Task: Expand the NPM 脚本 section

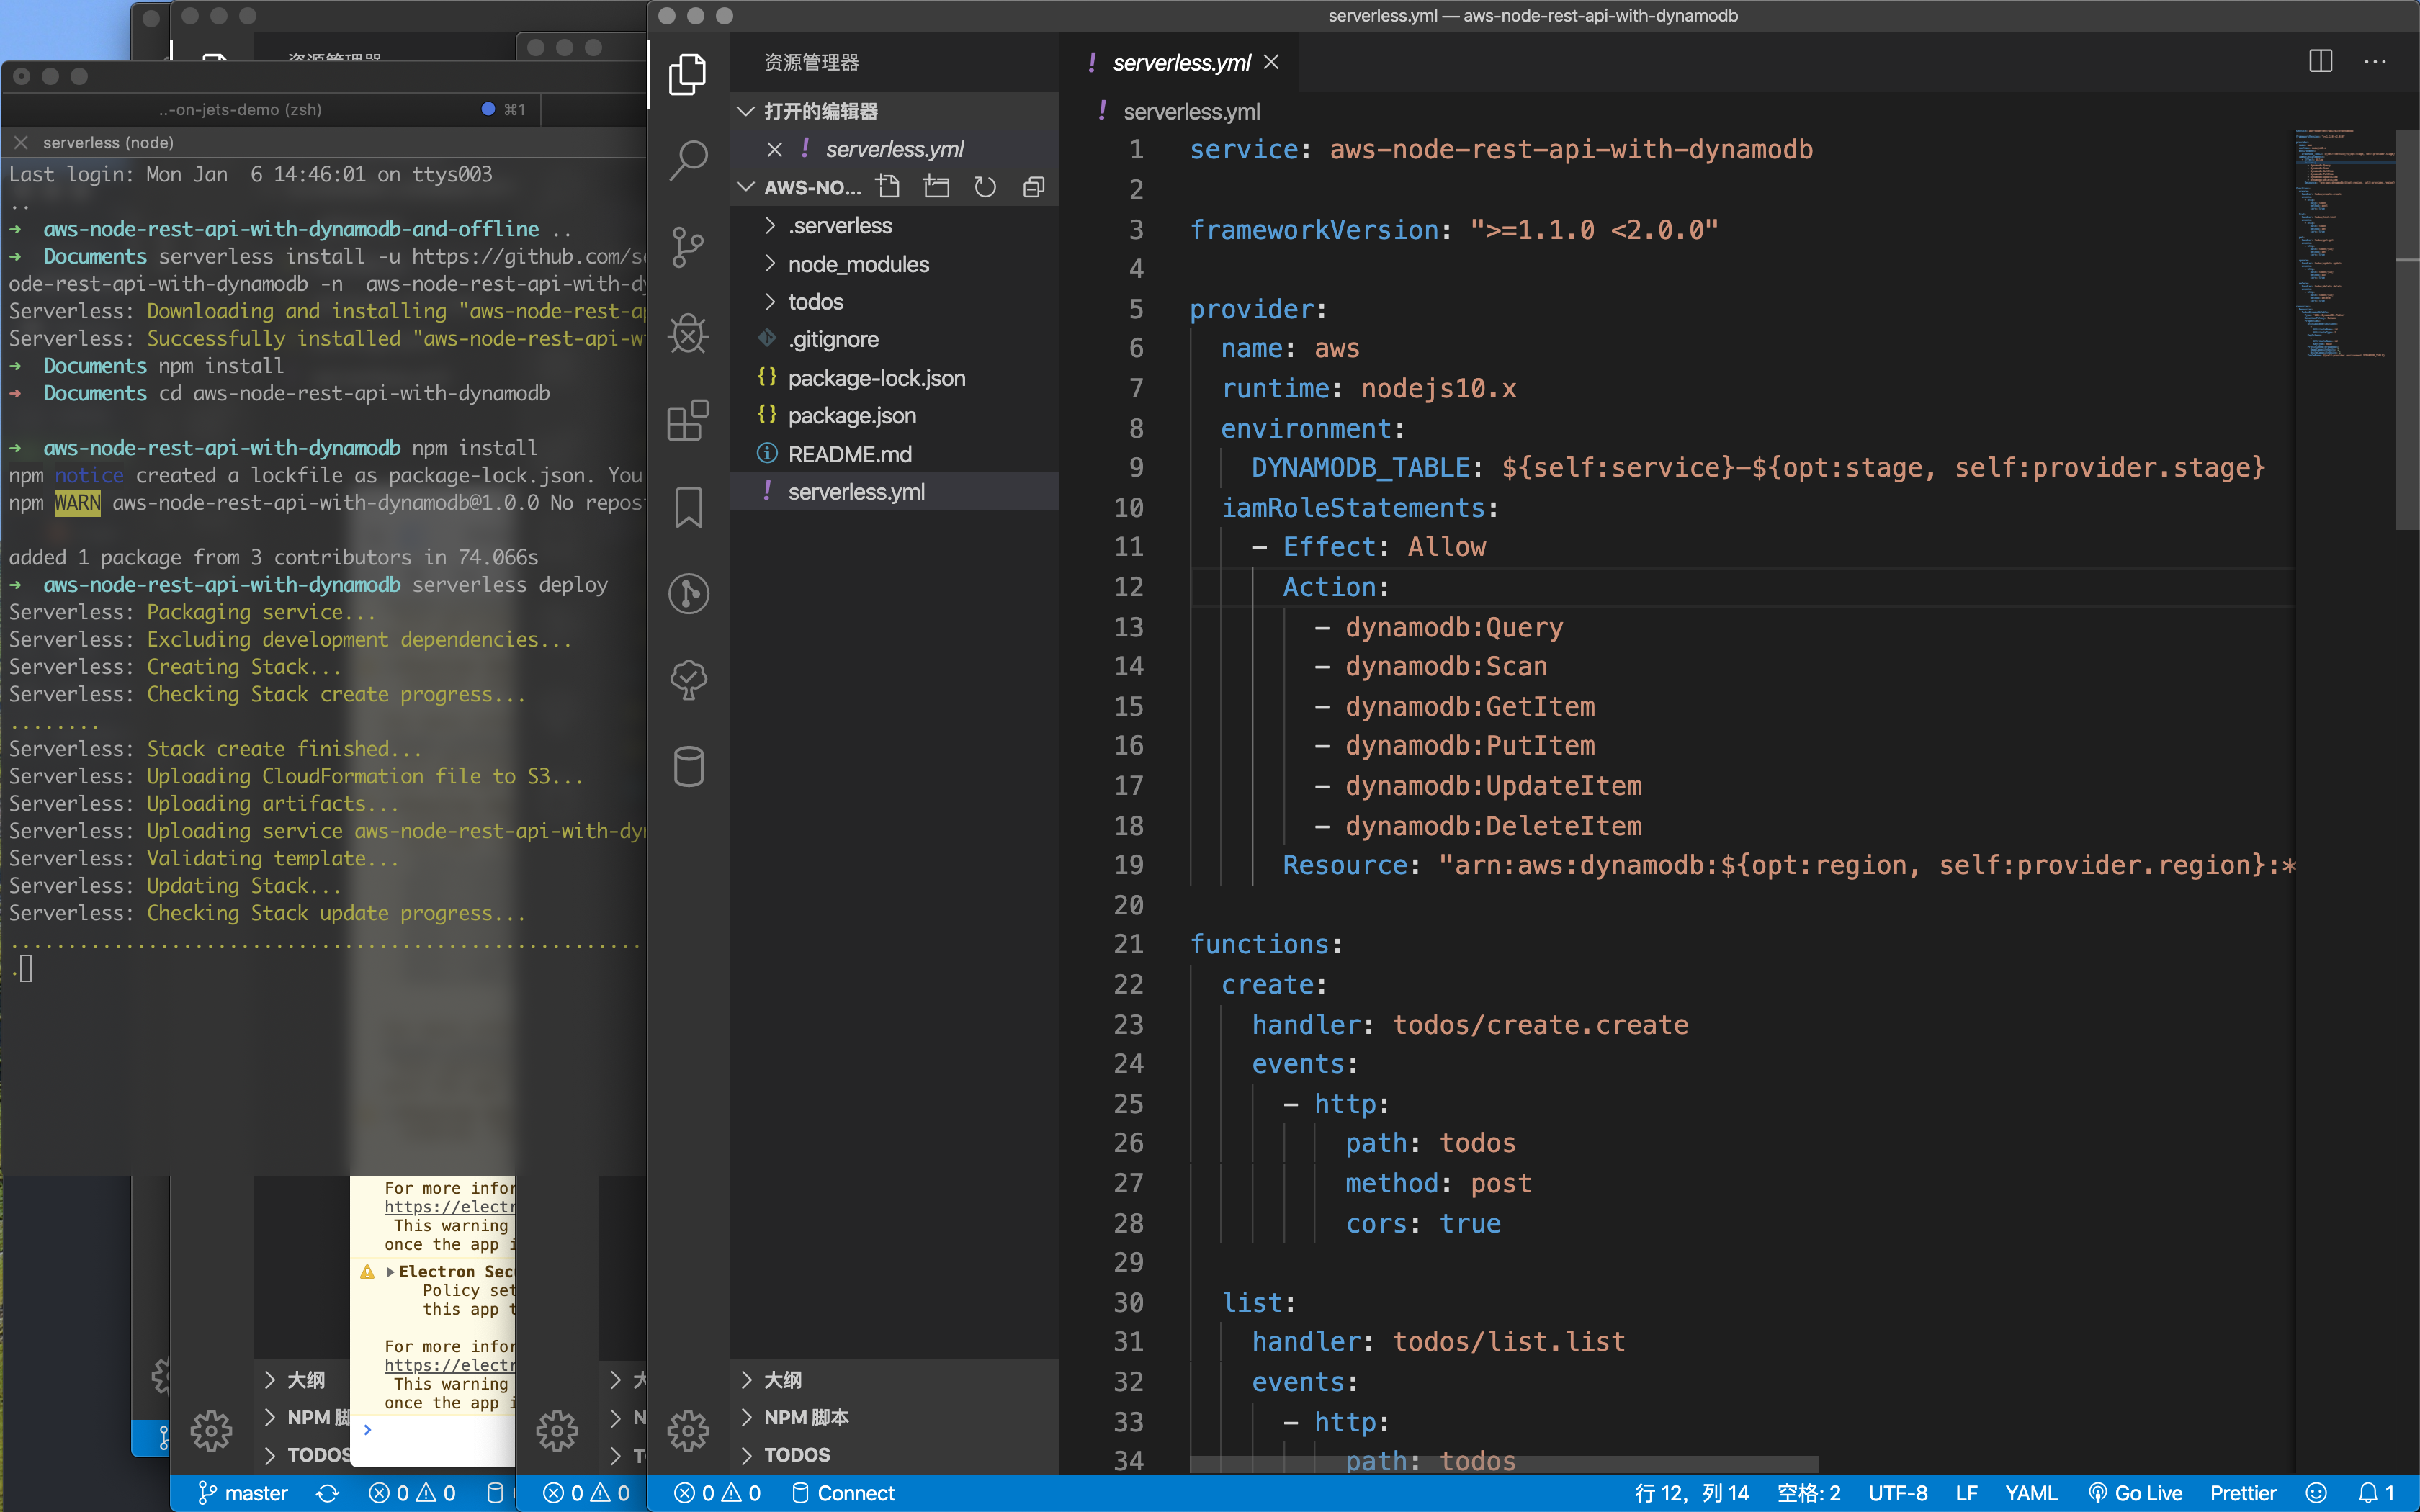Action: [x=806, y=1417]
